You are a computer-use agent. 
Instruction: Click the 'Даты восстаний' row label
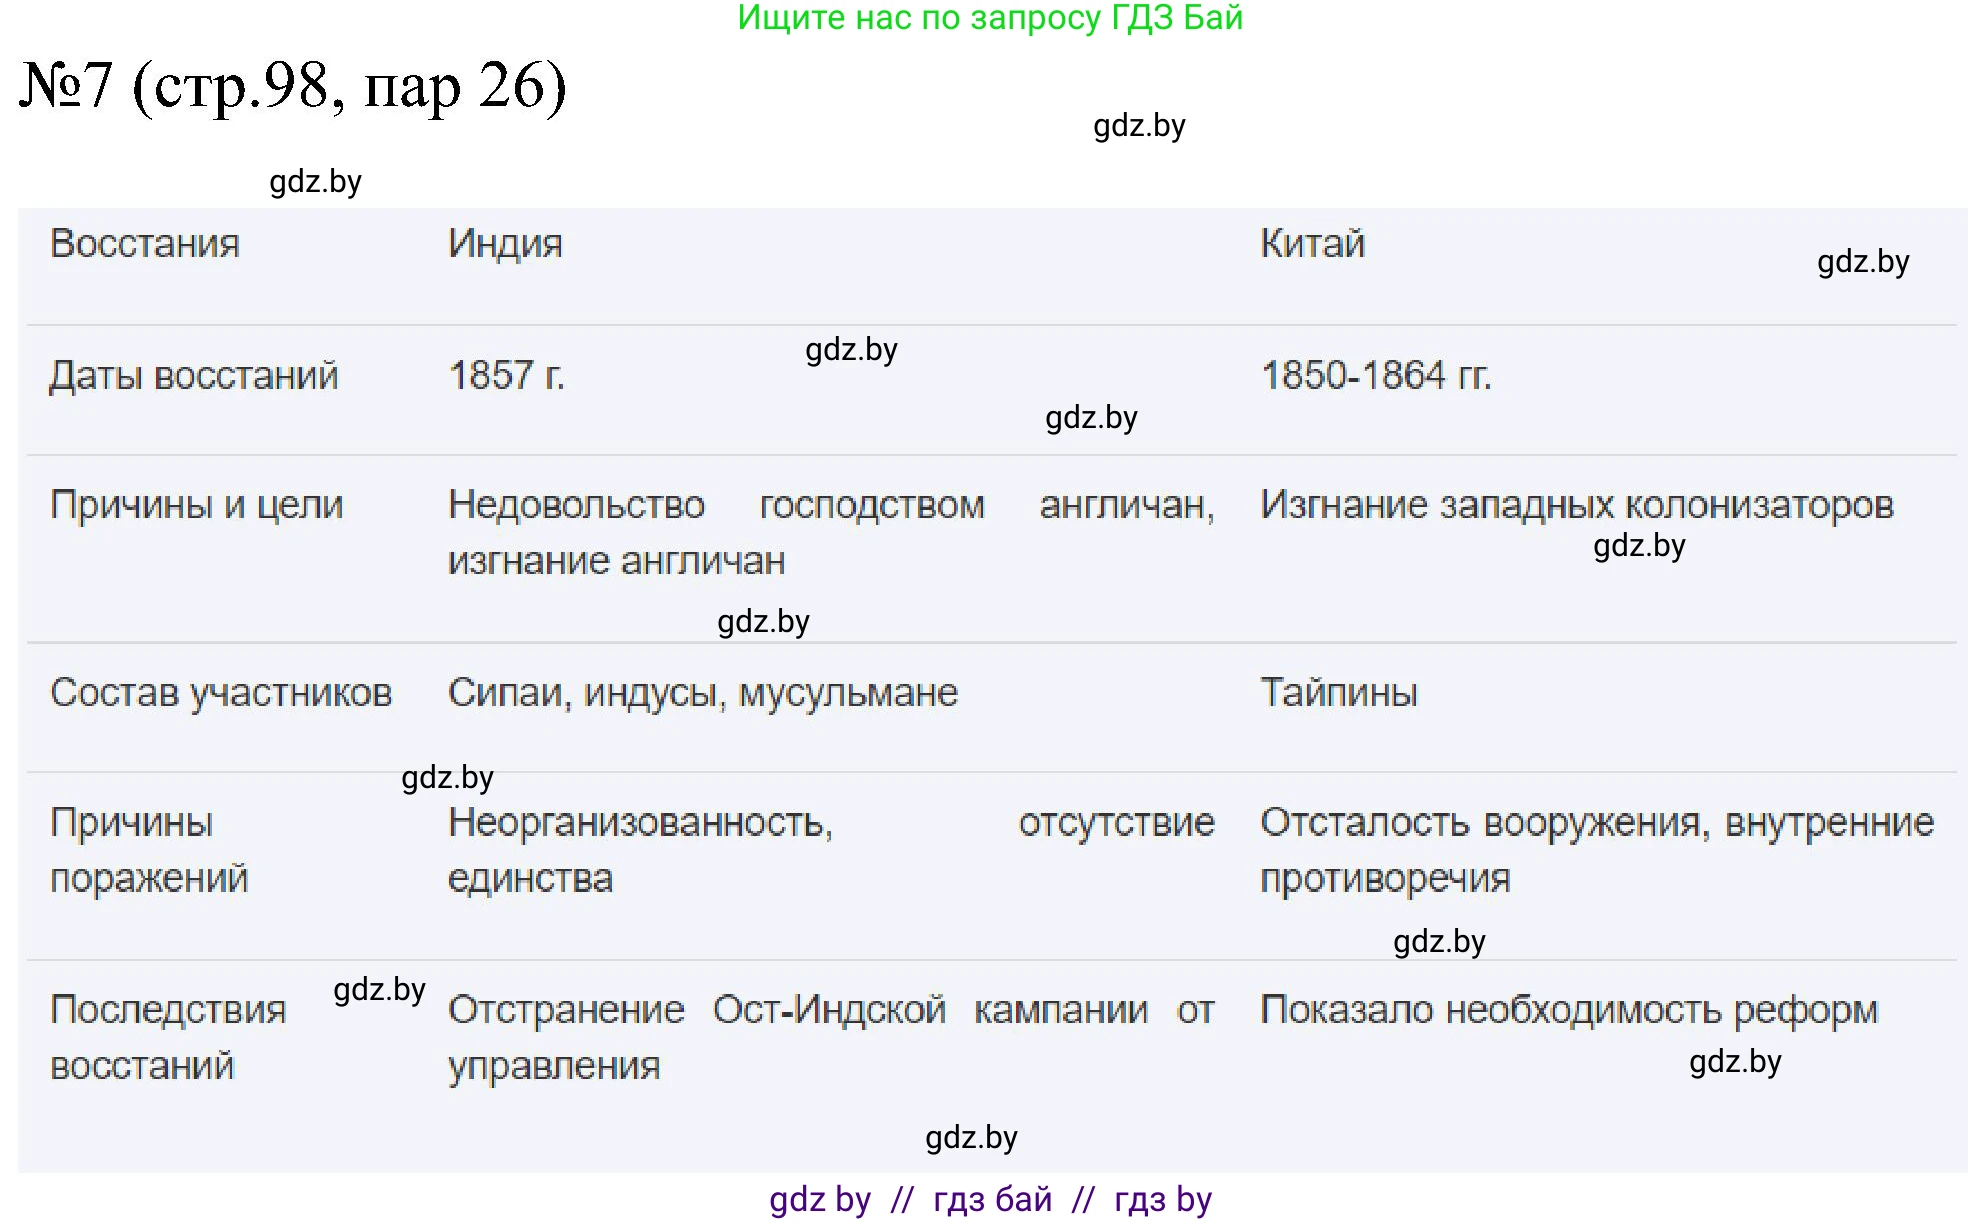click(196, 376)
